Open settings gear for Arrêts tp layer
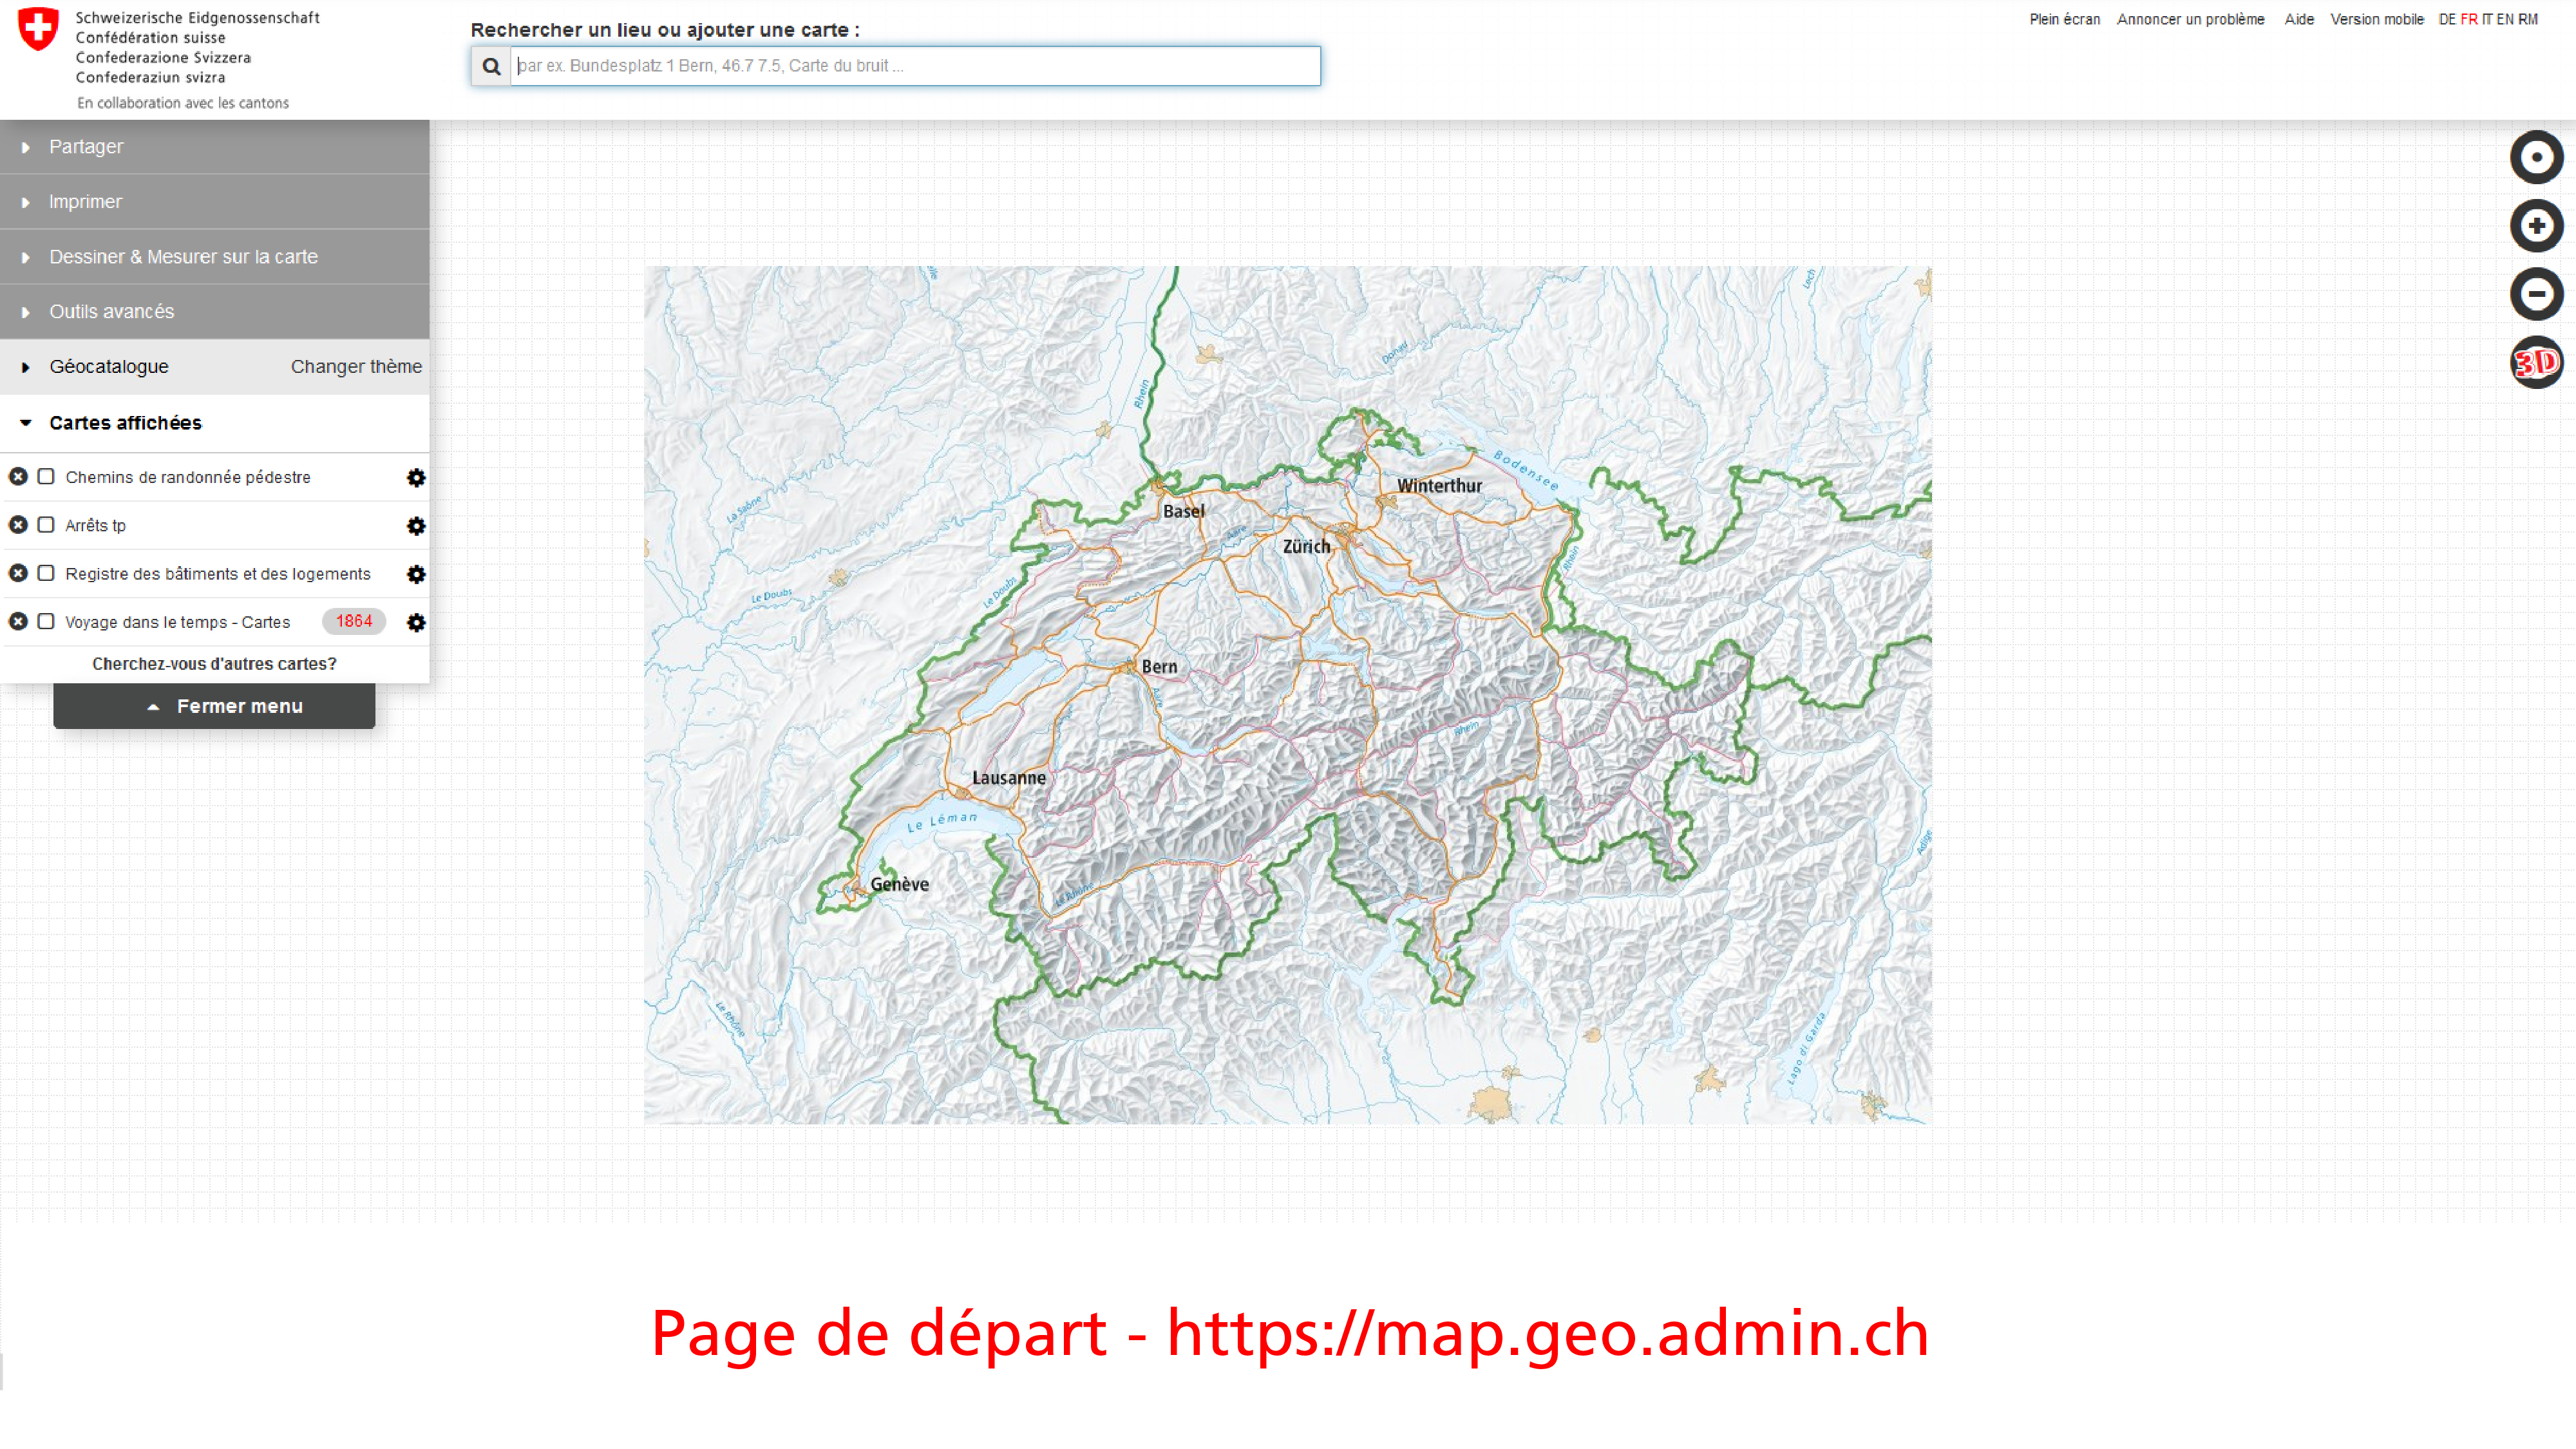This screenshot has height=1449, width=2576. pyautogui.click(x=416, y=526)
